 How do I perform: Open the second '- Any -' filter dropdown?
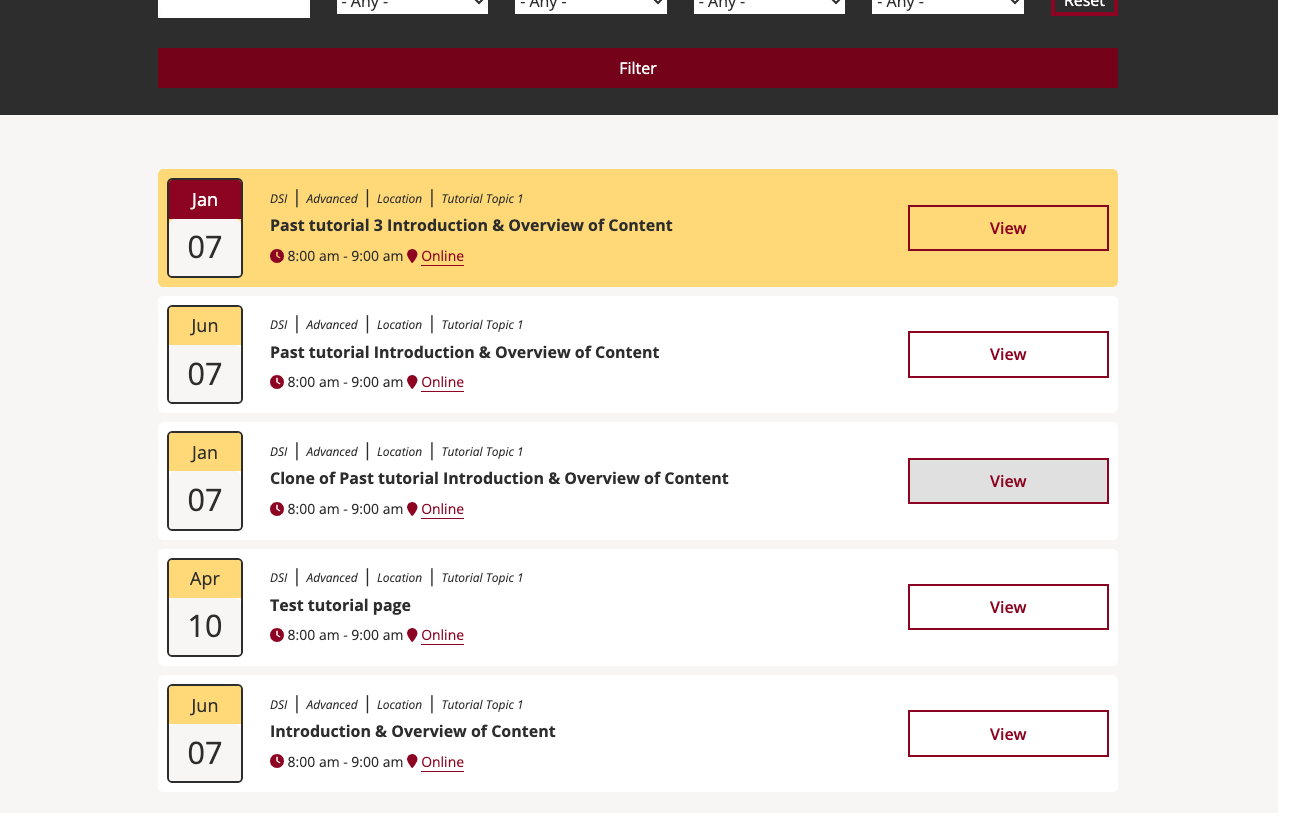(x=590, y=5)
